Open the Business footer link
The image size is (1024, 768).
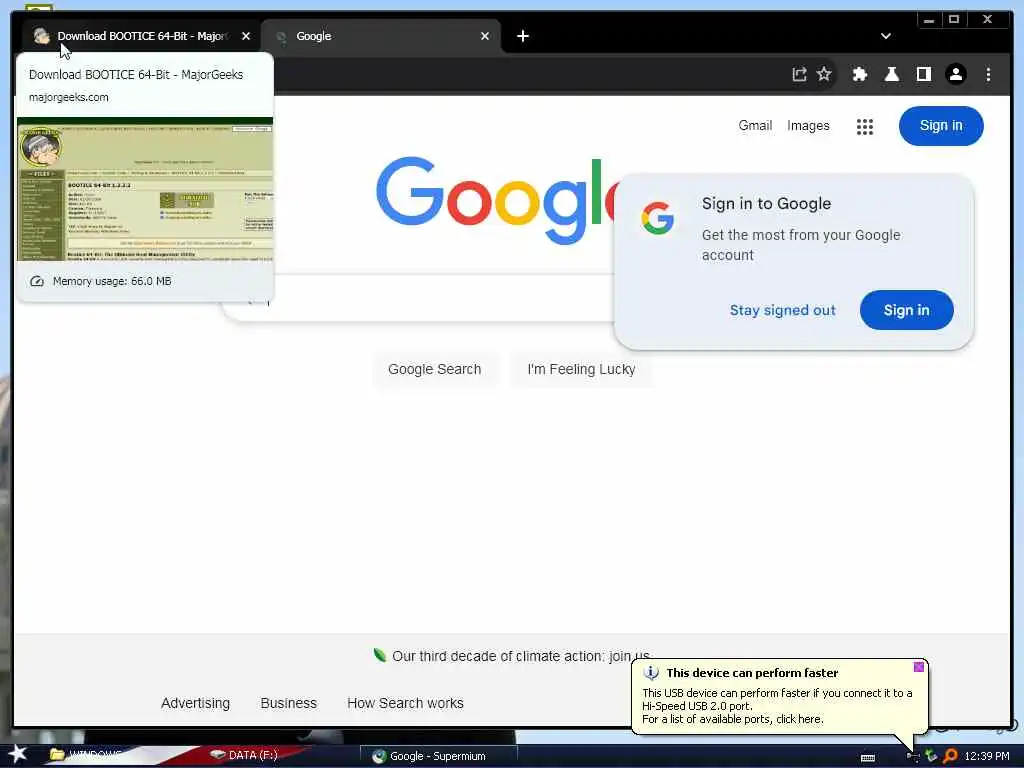[x=288, y=703]
